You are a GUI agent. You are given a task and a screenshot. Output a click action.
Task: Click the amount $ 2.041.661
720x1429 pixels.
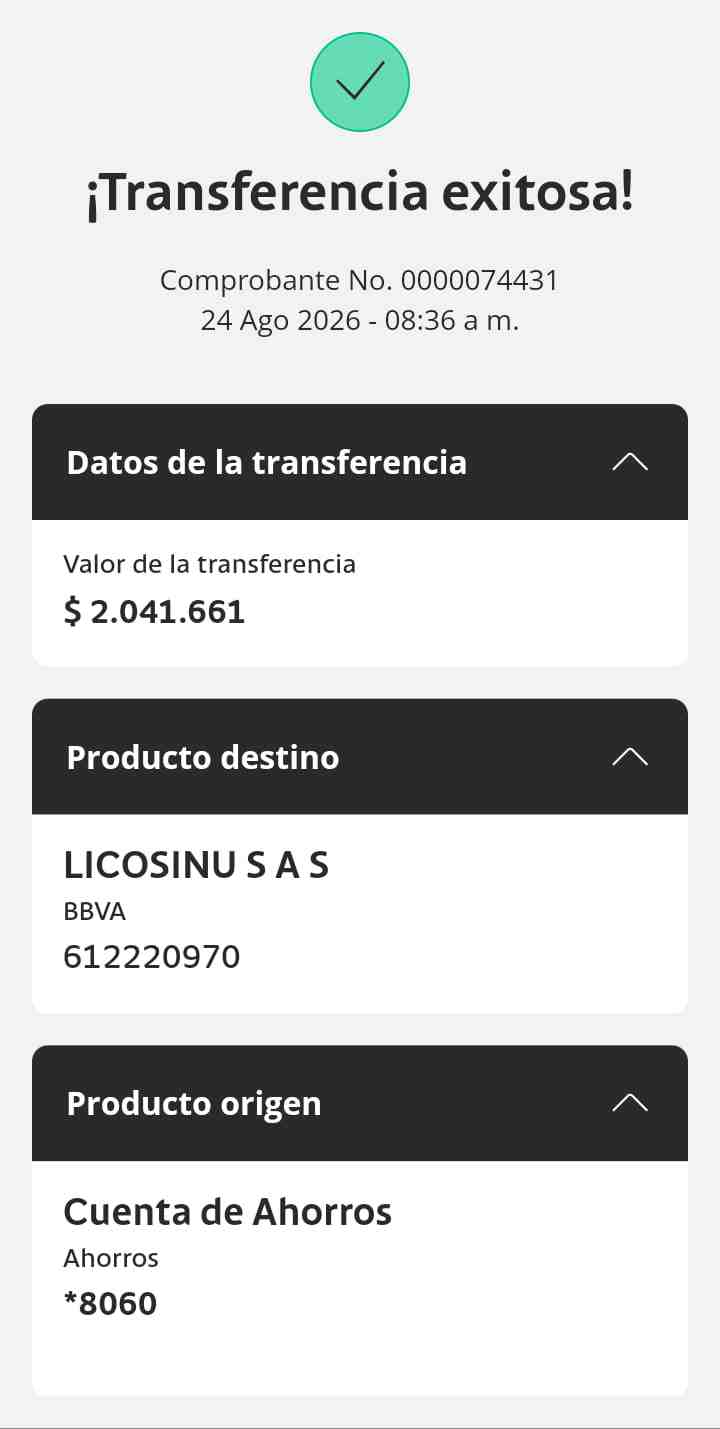click(154, 611)
